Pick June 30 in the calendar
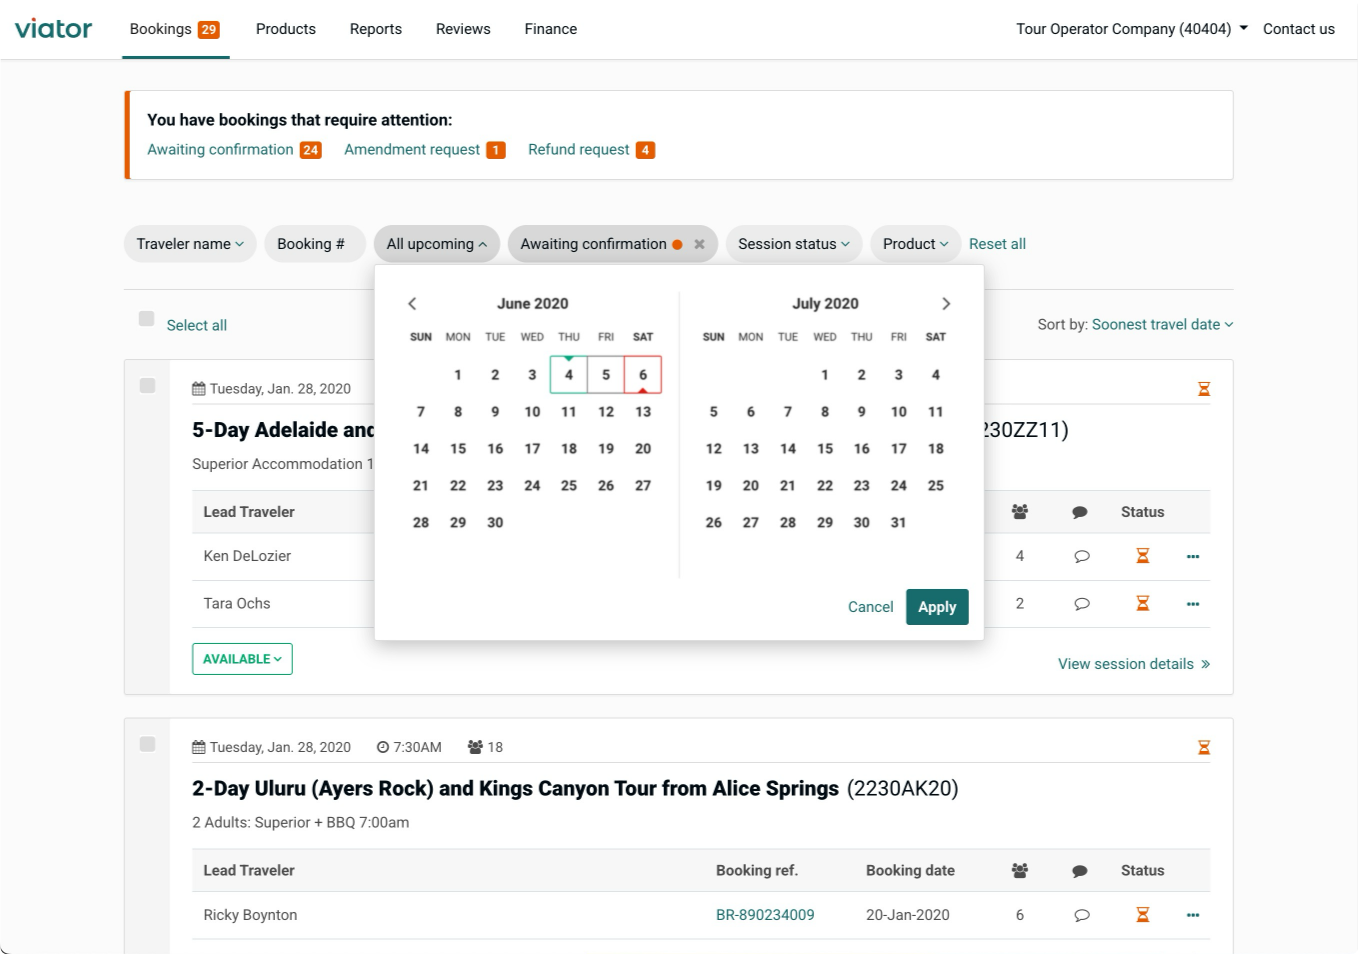1358x954 pixels. [495, 523]
